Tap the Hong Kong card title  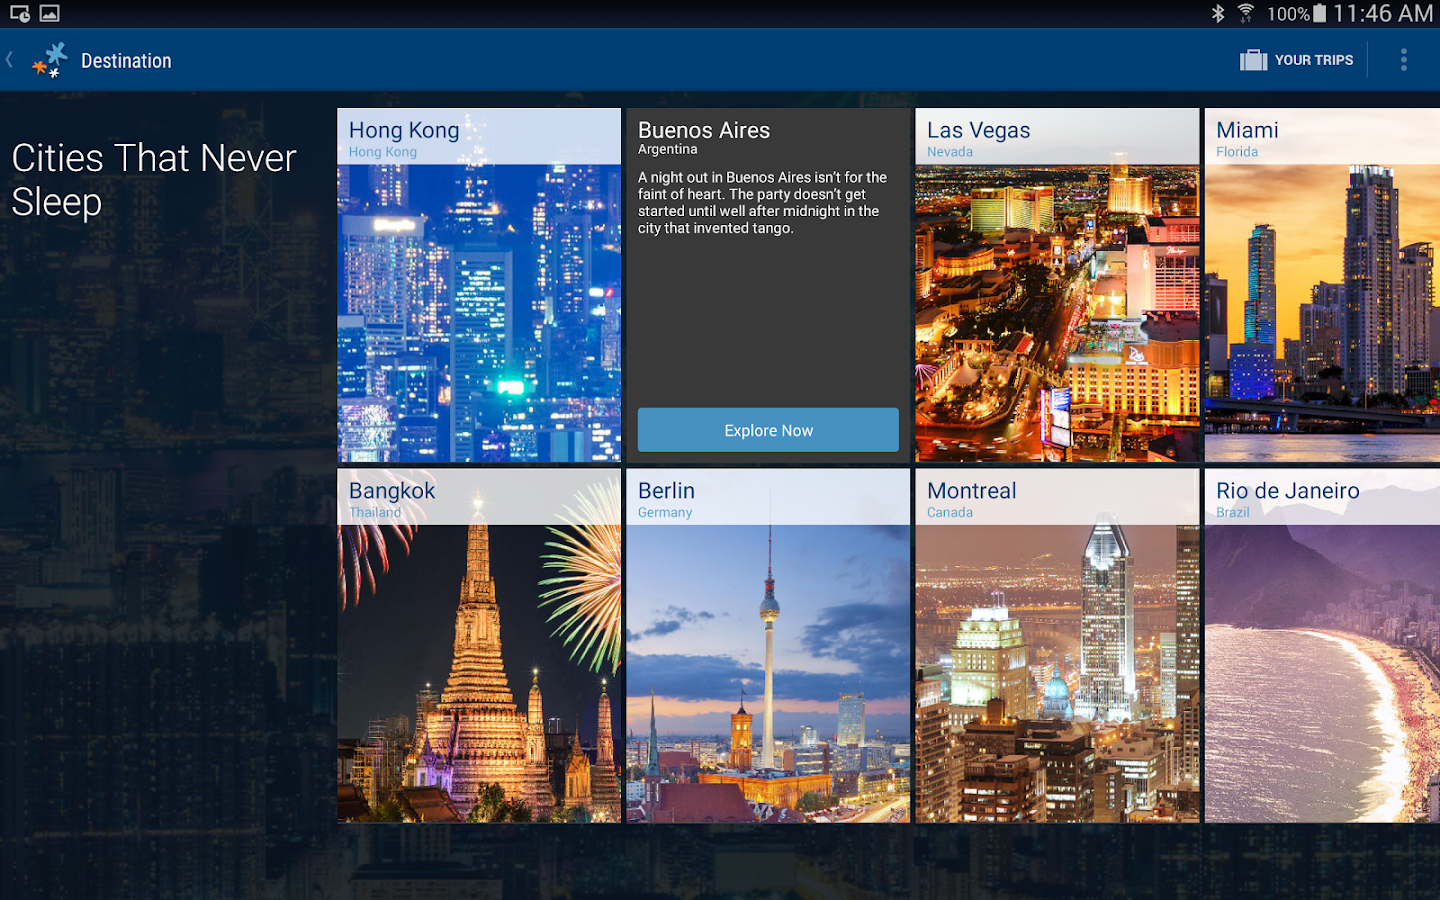tap(404, 131)
